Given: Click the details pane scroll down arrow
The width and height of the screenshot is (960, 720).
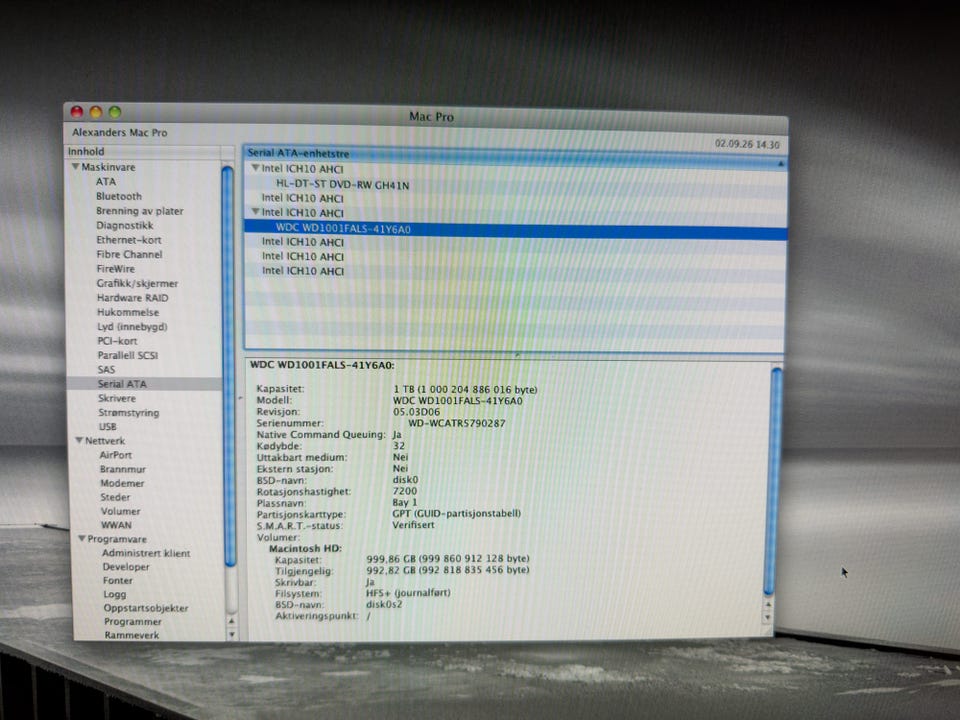Looking at the screenshot, I should point(768,618).
